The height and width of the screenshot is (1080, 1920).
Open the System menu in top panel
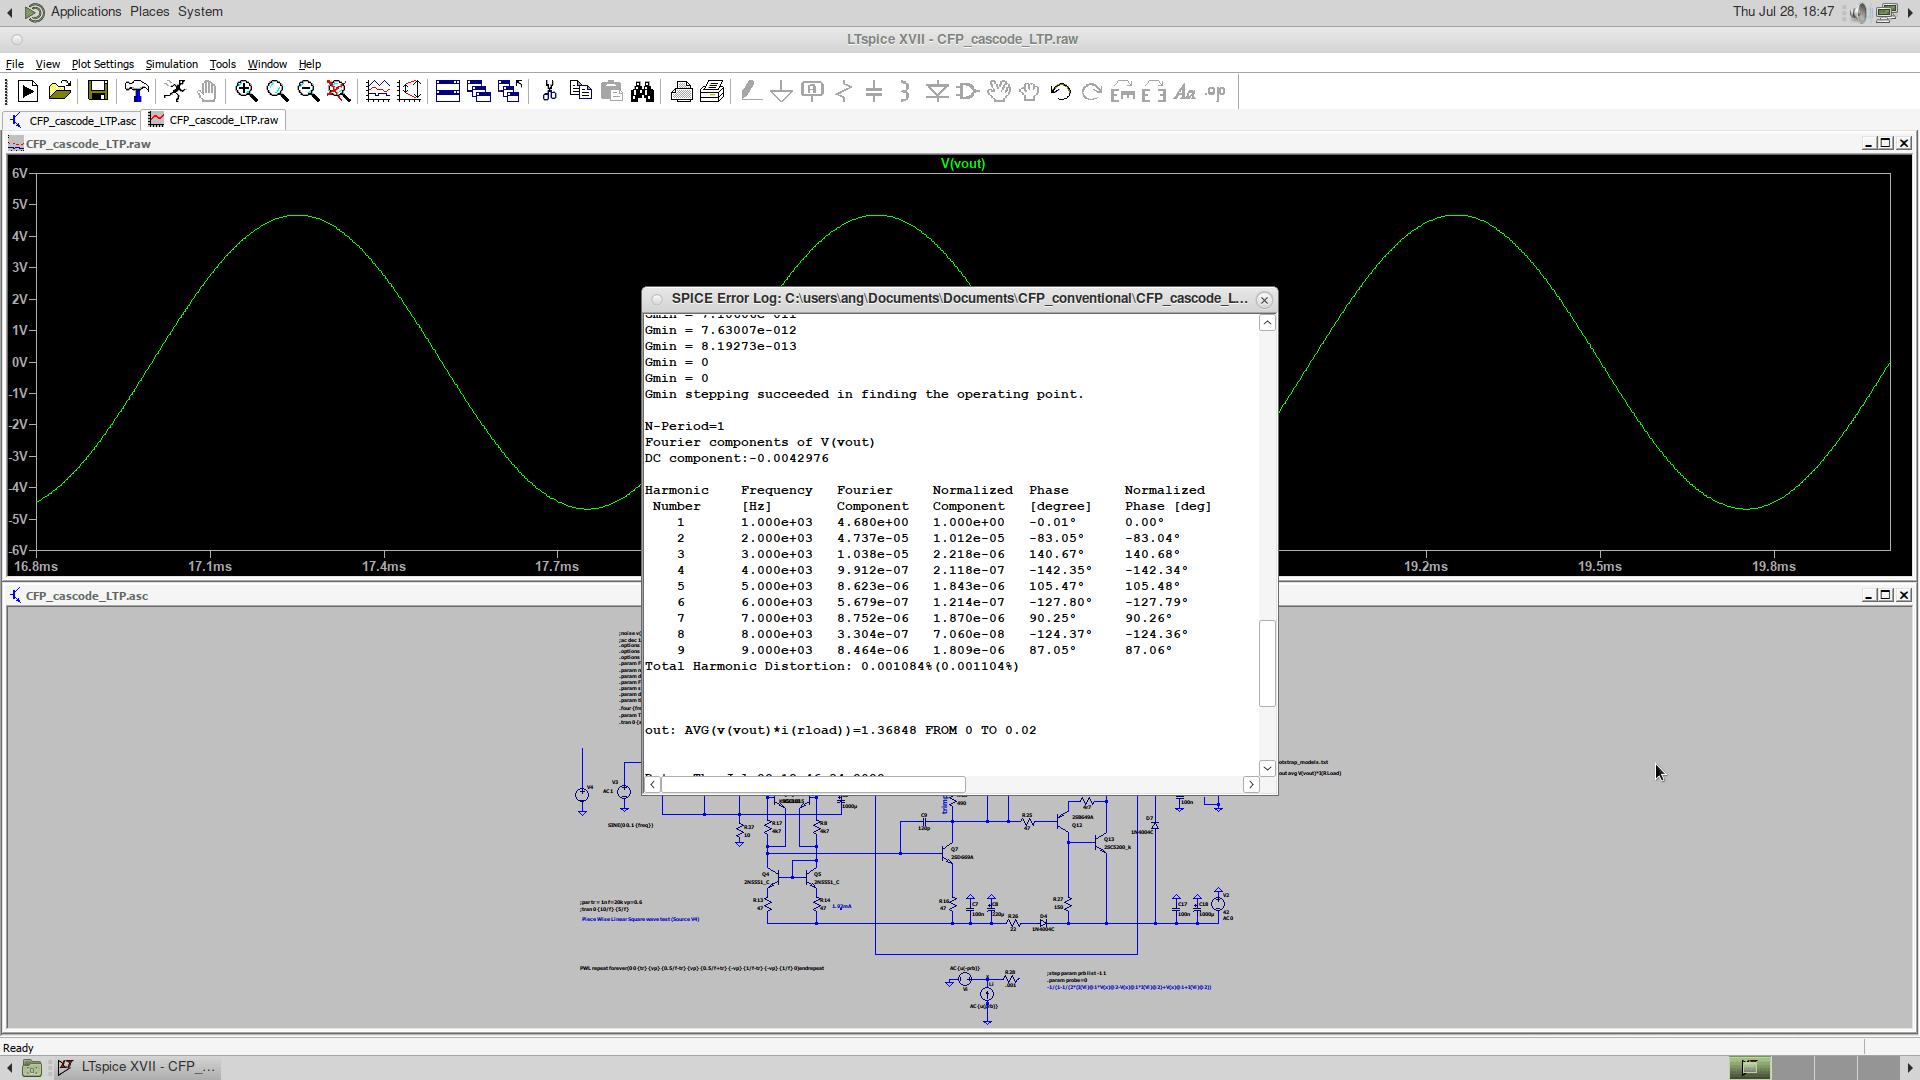click(200, 12)
